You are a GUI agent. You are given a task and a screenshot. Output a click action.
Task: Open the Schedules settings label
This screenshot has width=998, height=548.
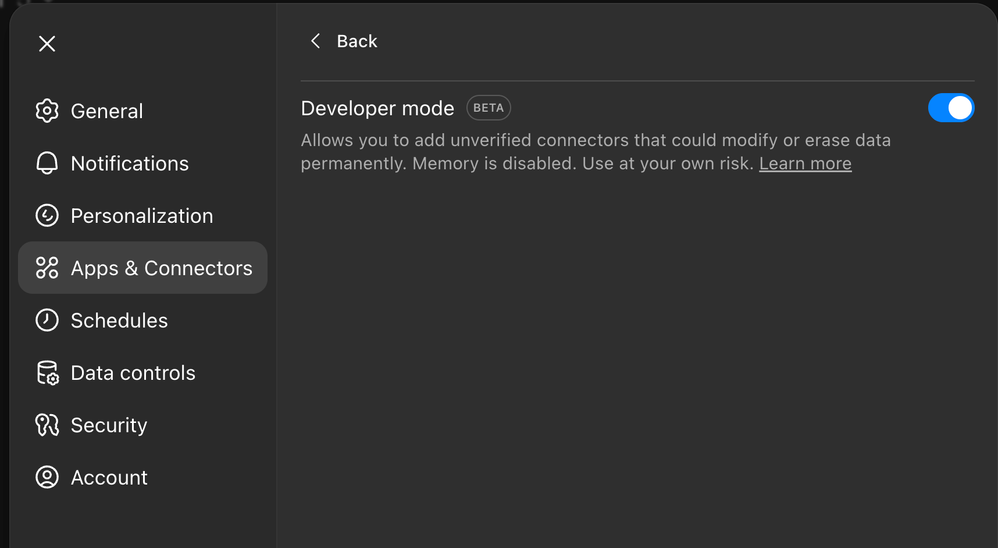(119, 320)
